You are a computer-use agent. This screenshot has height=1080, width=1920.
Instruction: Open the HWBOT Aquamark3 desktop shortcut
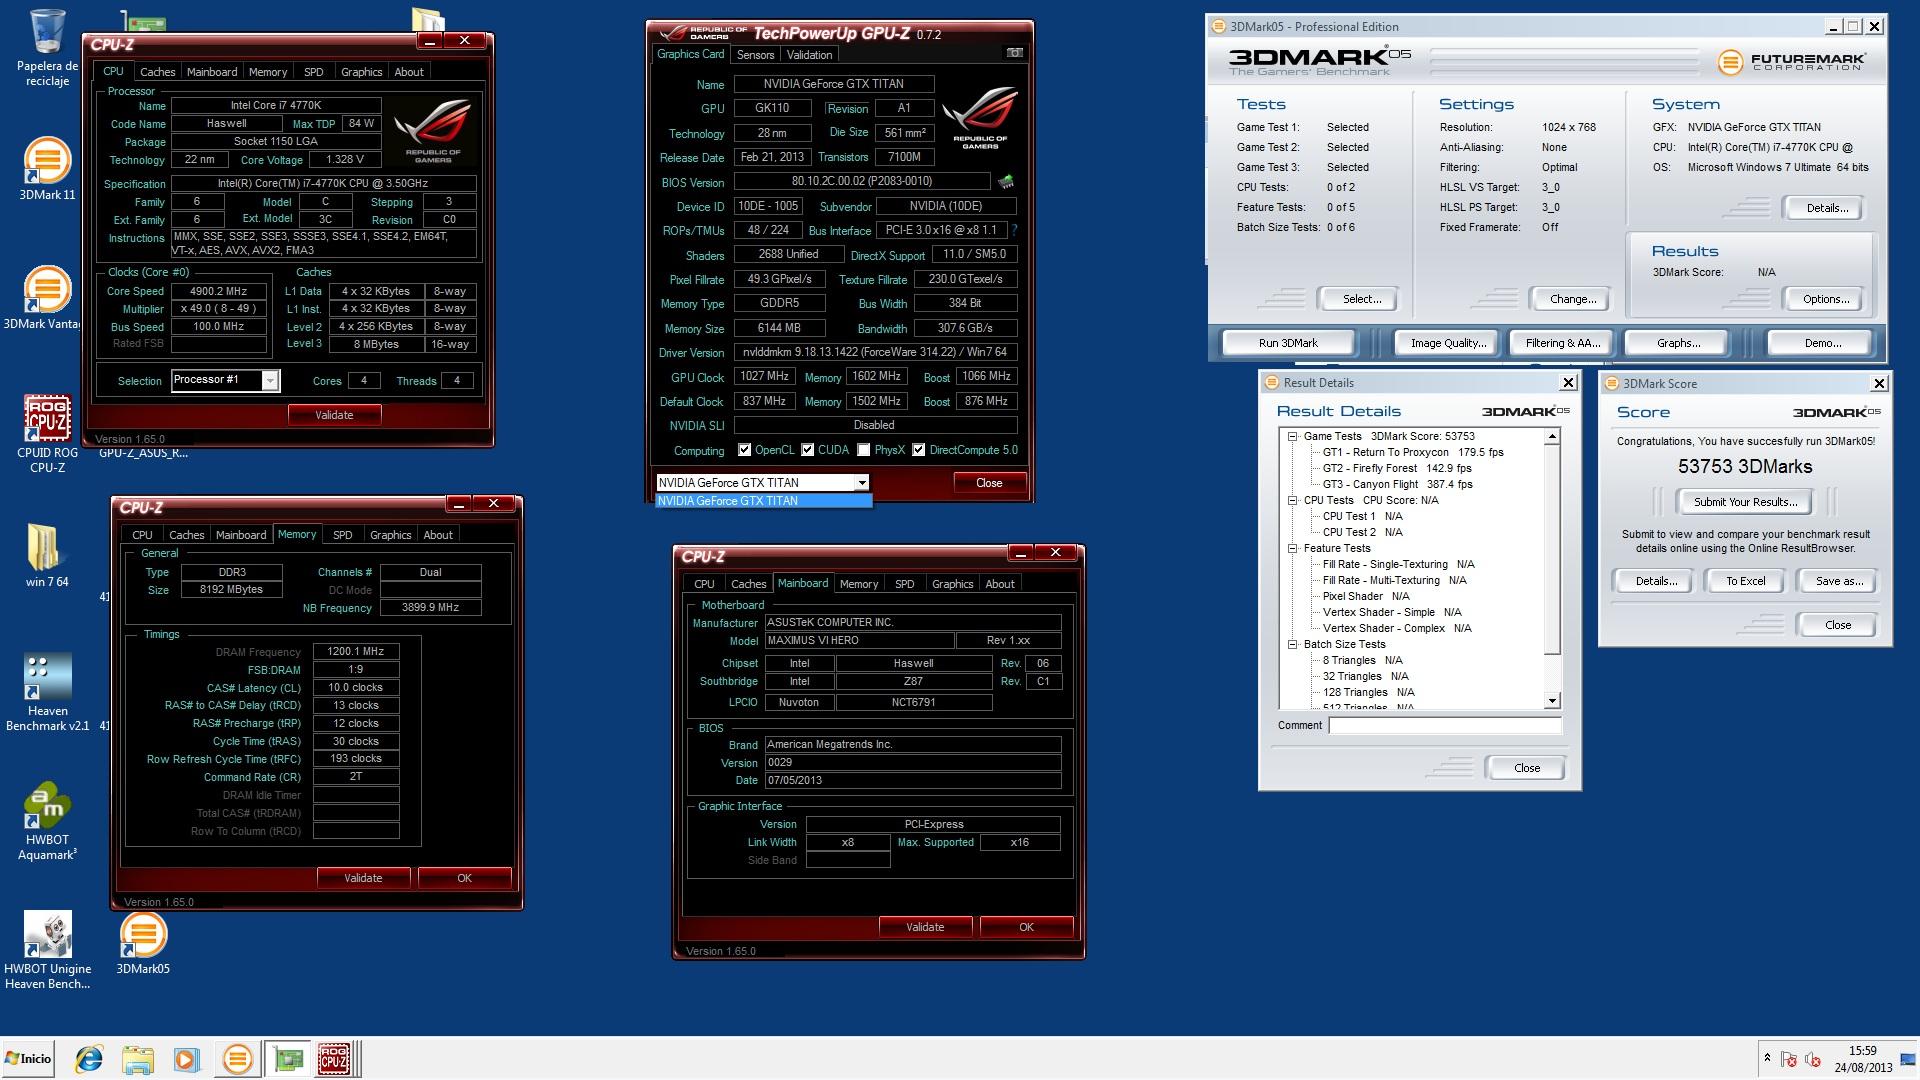coord(47,821)
